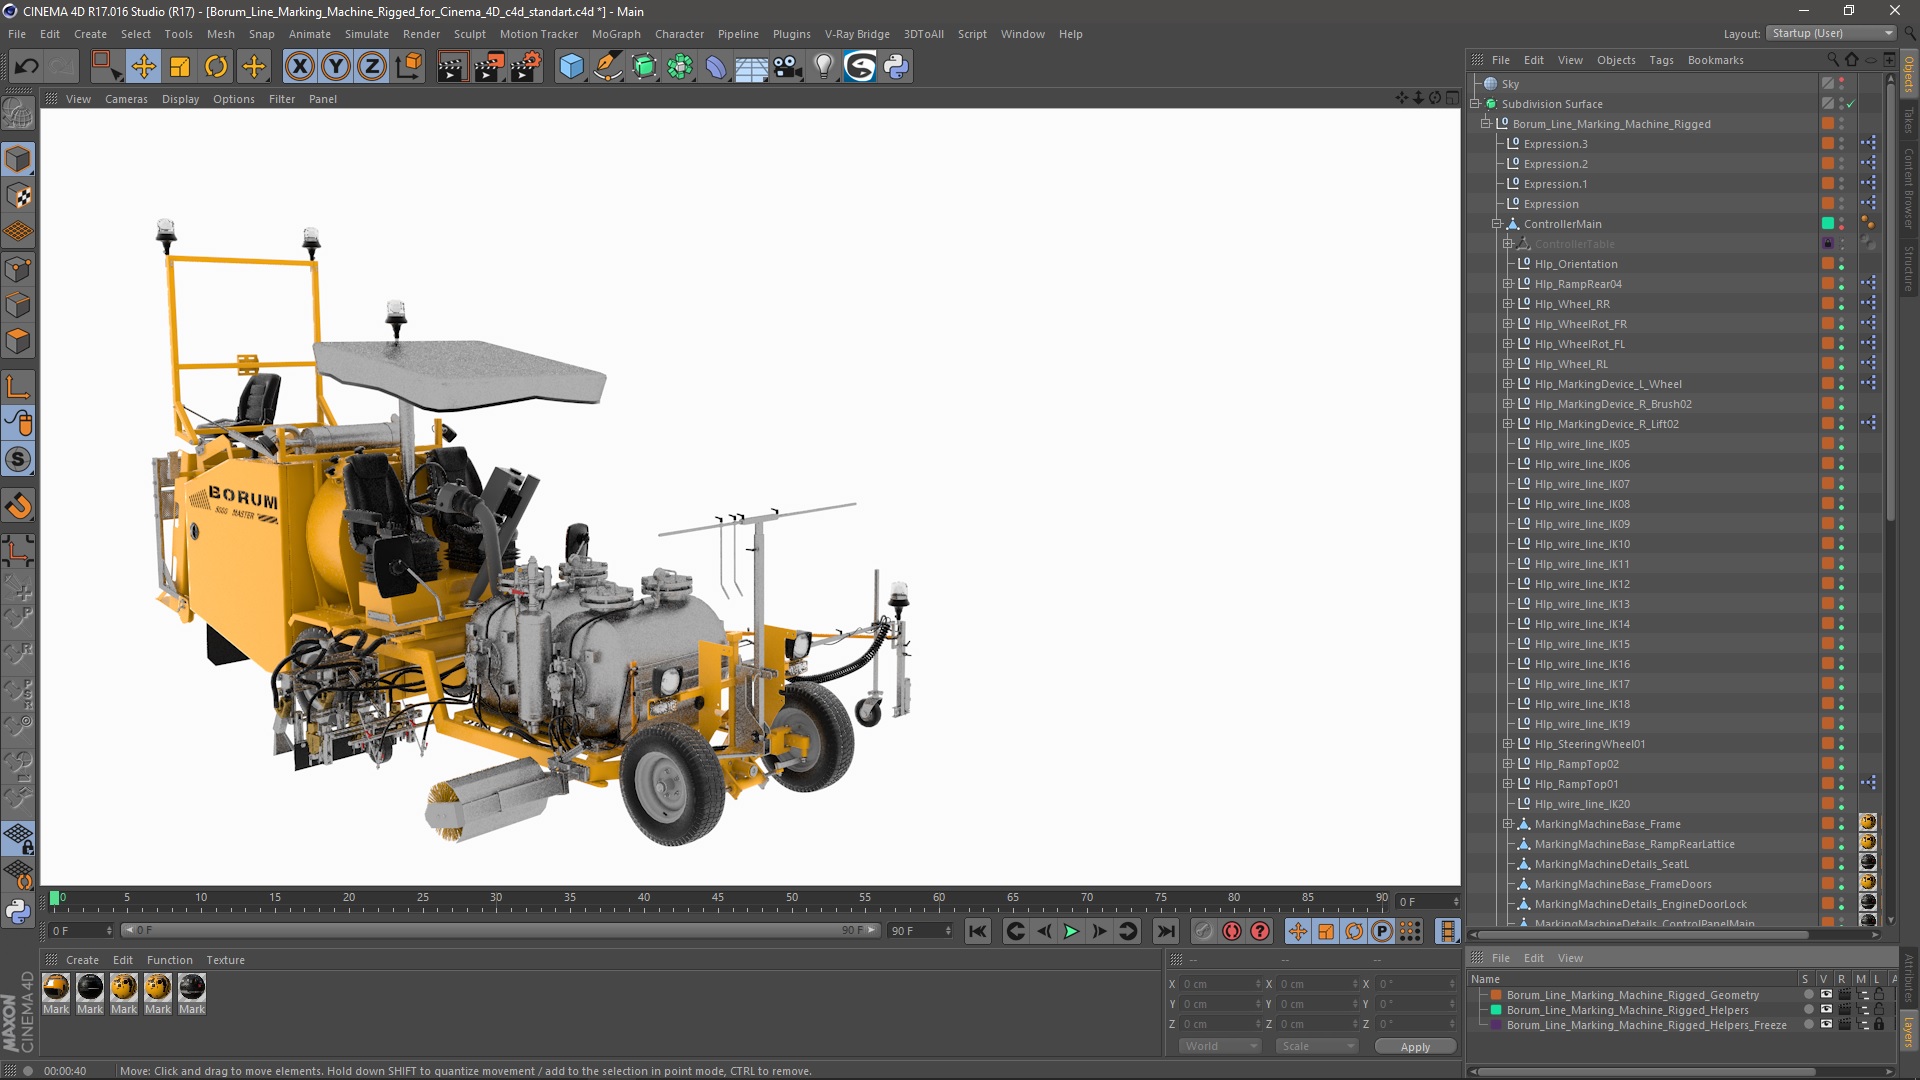Toggle visibility eye for Rigged_Geometry layer

pyautogui.click(x=1826, y=995)
